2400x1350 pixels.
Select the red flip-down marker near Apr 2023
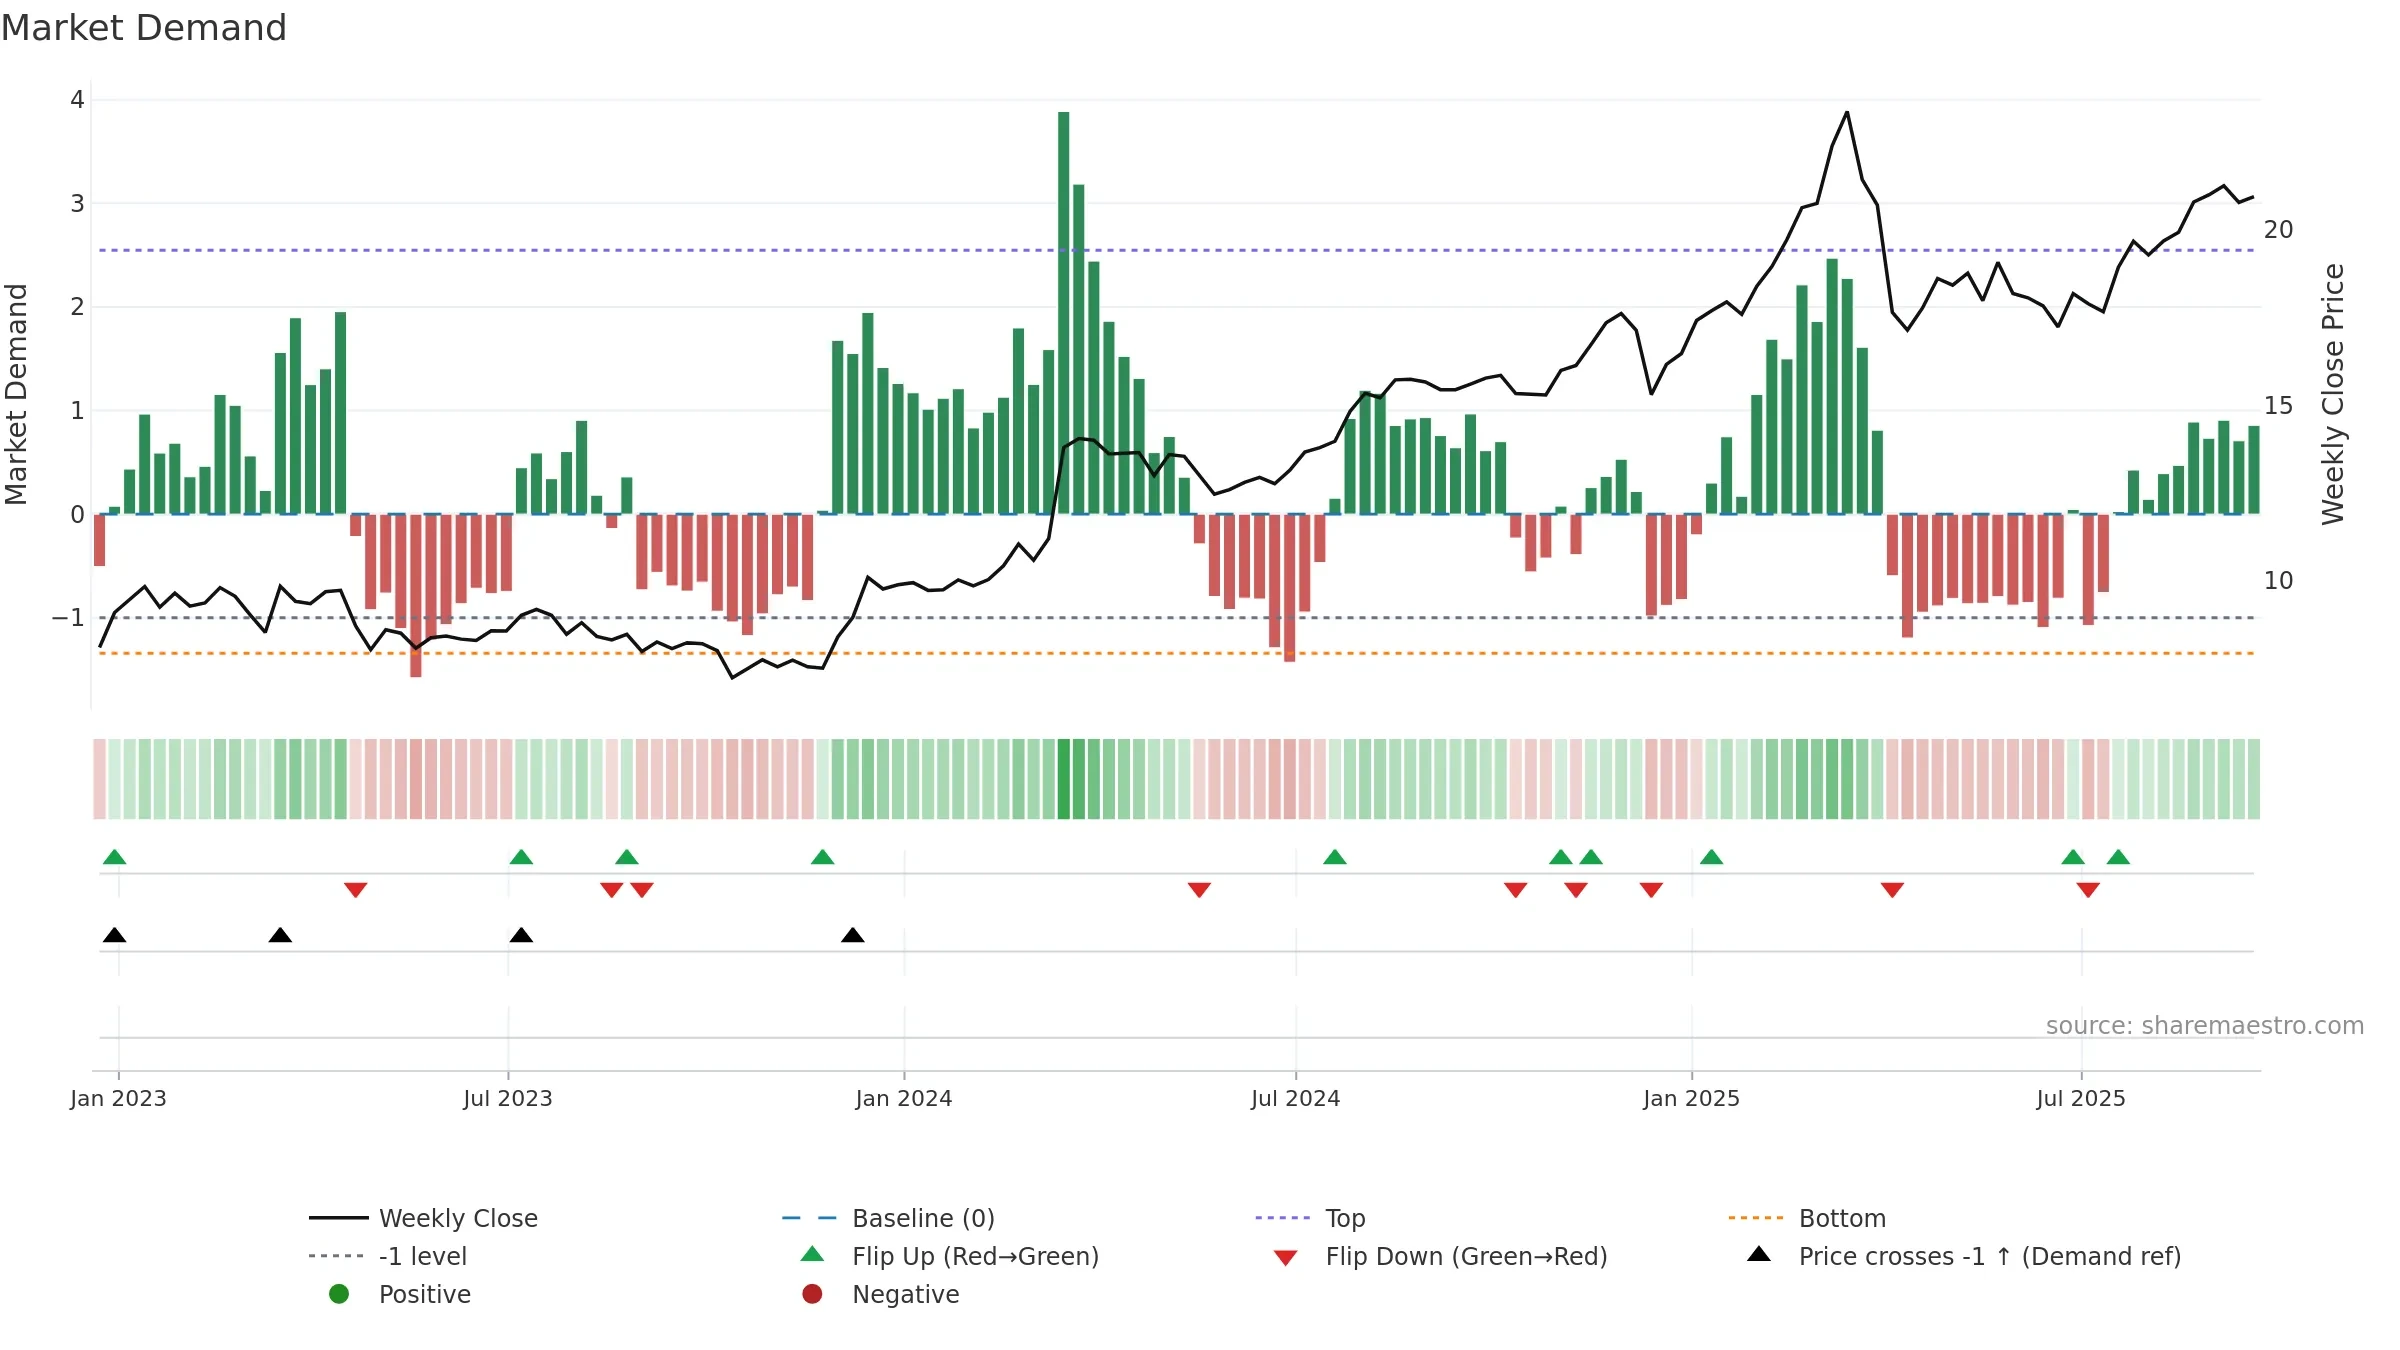click(x=356, y=890)
